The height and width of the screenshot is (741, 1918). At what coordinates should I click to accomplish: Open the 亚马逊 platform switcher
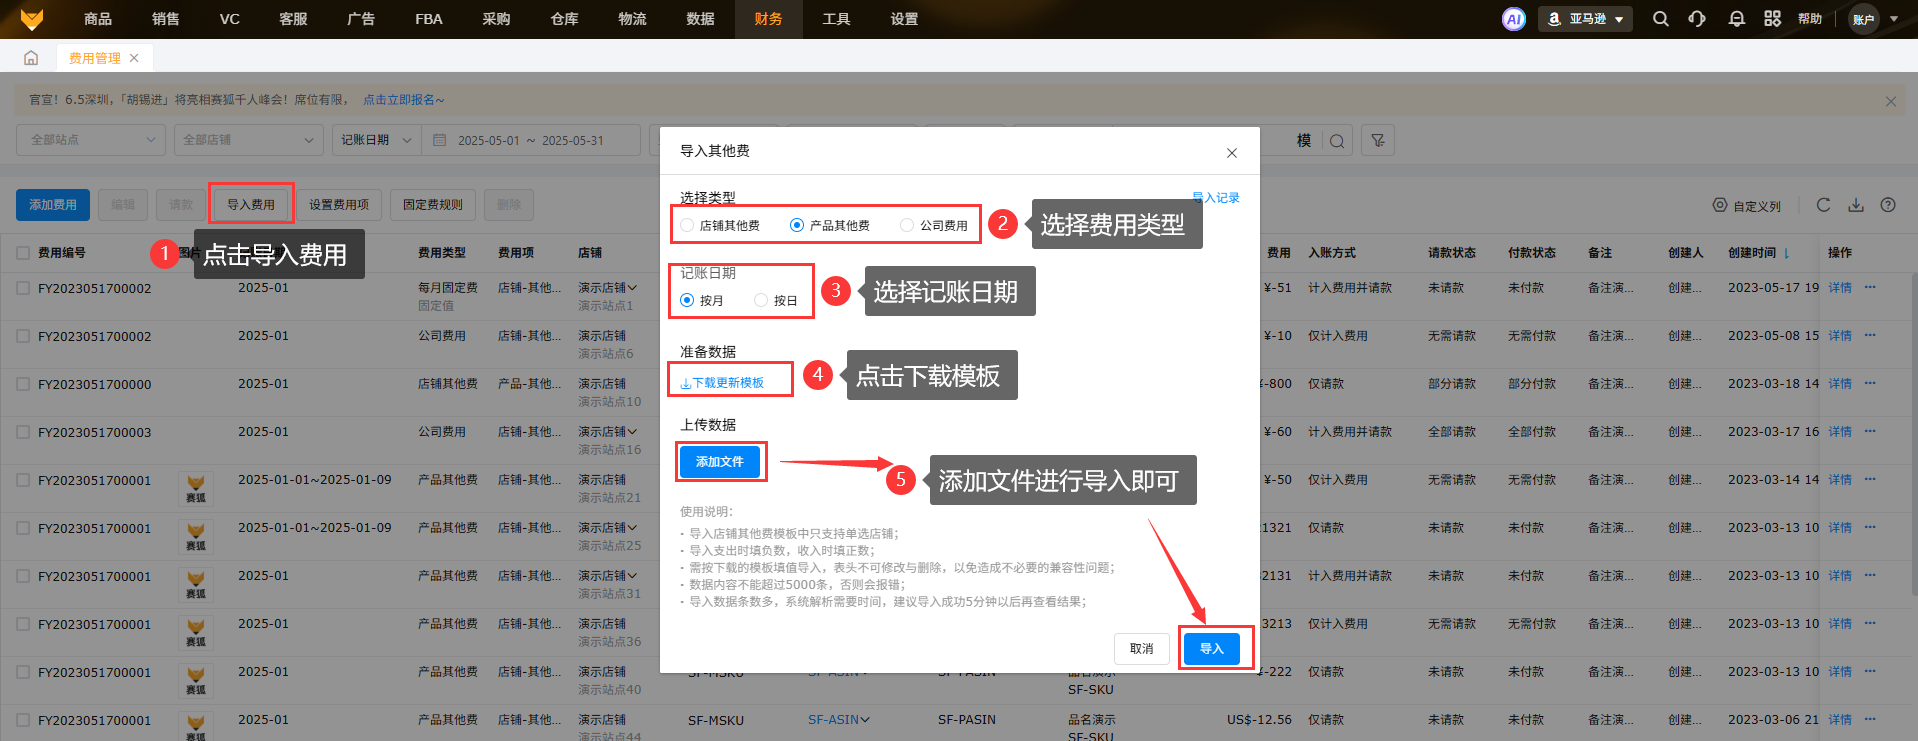tap(1585, 19)
